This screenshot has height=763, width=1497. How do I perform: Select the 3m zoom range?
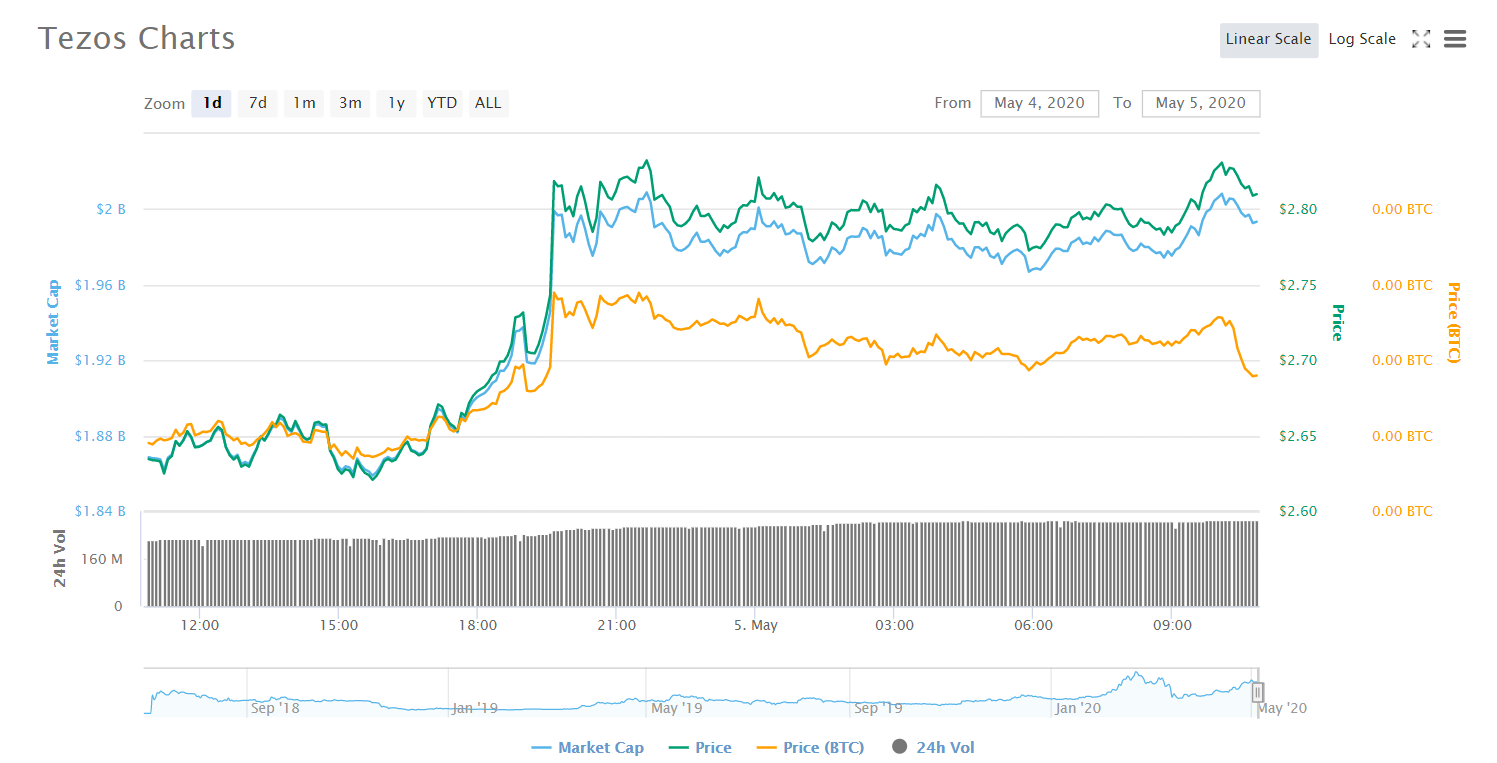(x=350, y=103)
